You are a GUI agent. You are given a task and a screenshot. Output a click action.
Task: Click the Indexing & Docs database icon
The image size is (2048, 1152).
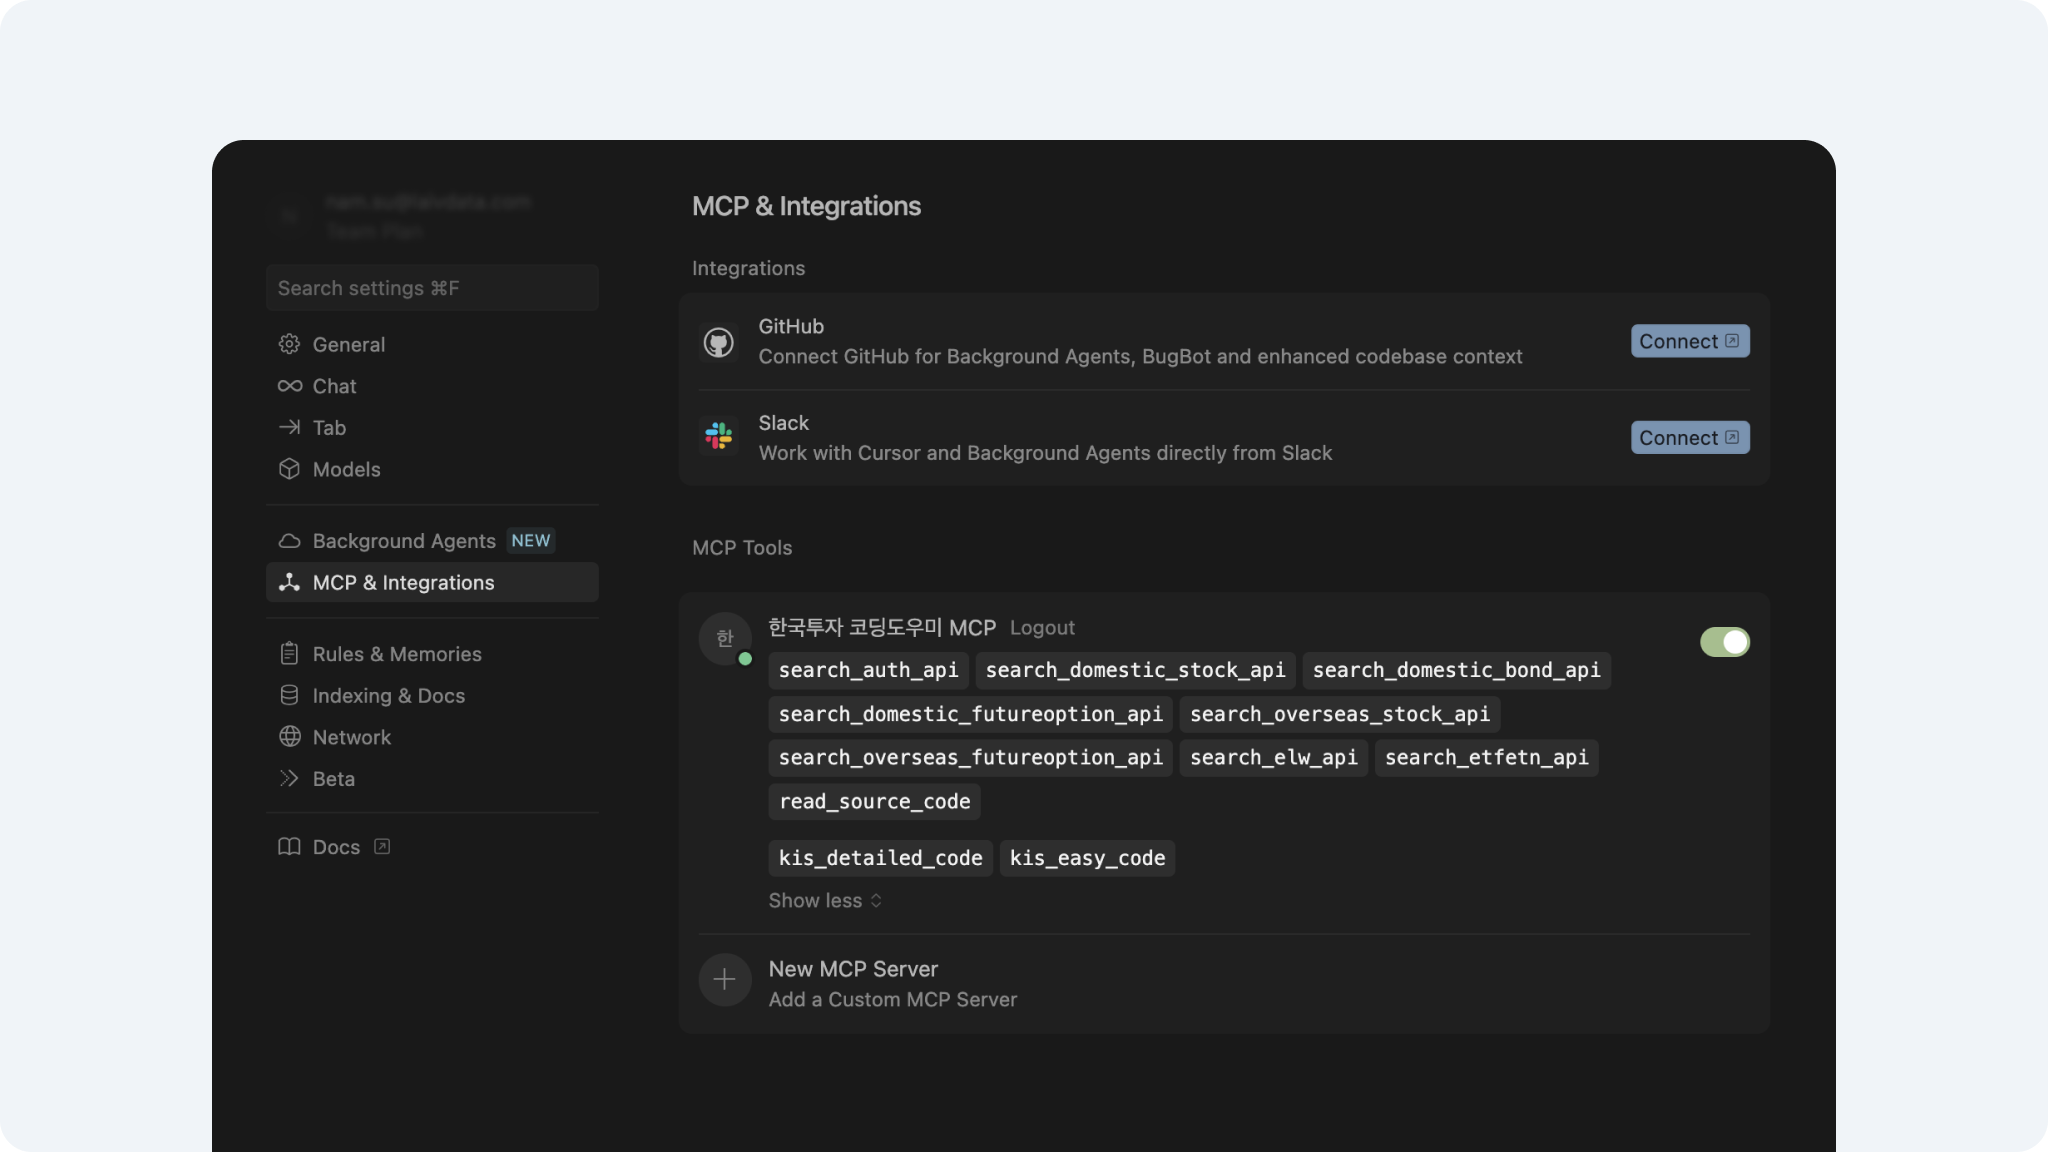coord(289,695)
